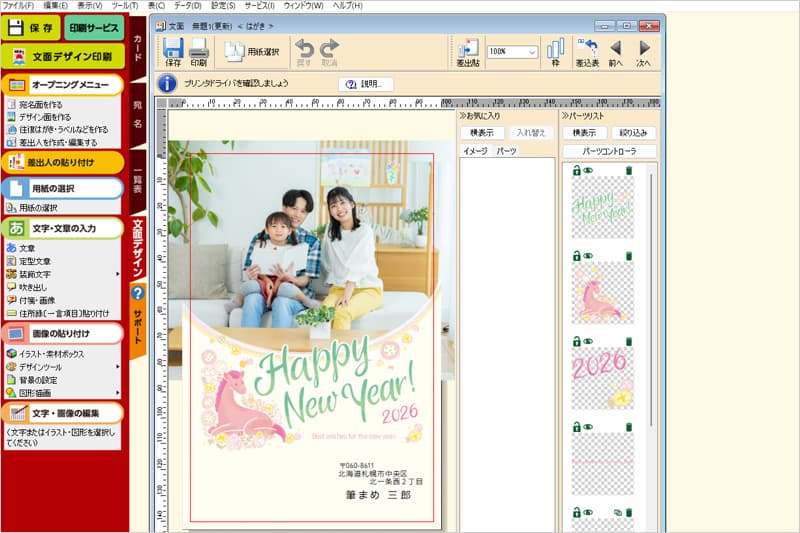Viewport: 800px width, 533px height.
Task: Click the 印刷サービス button
Action: click(96, 28)
